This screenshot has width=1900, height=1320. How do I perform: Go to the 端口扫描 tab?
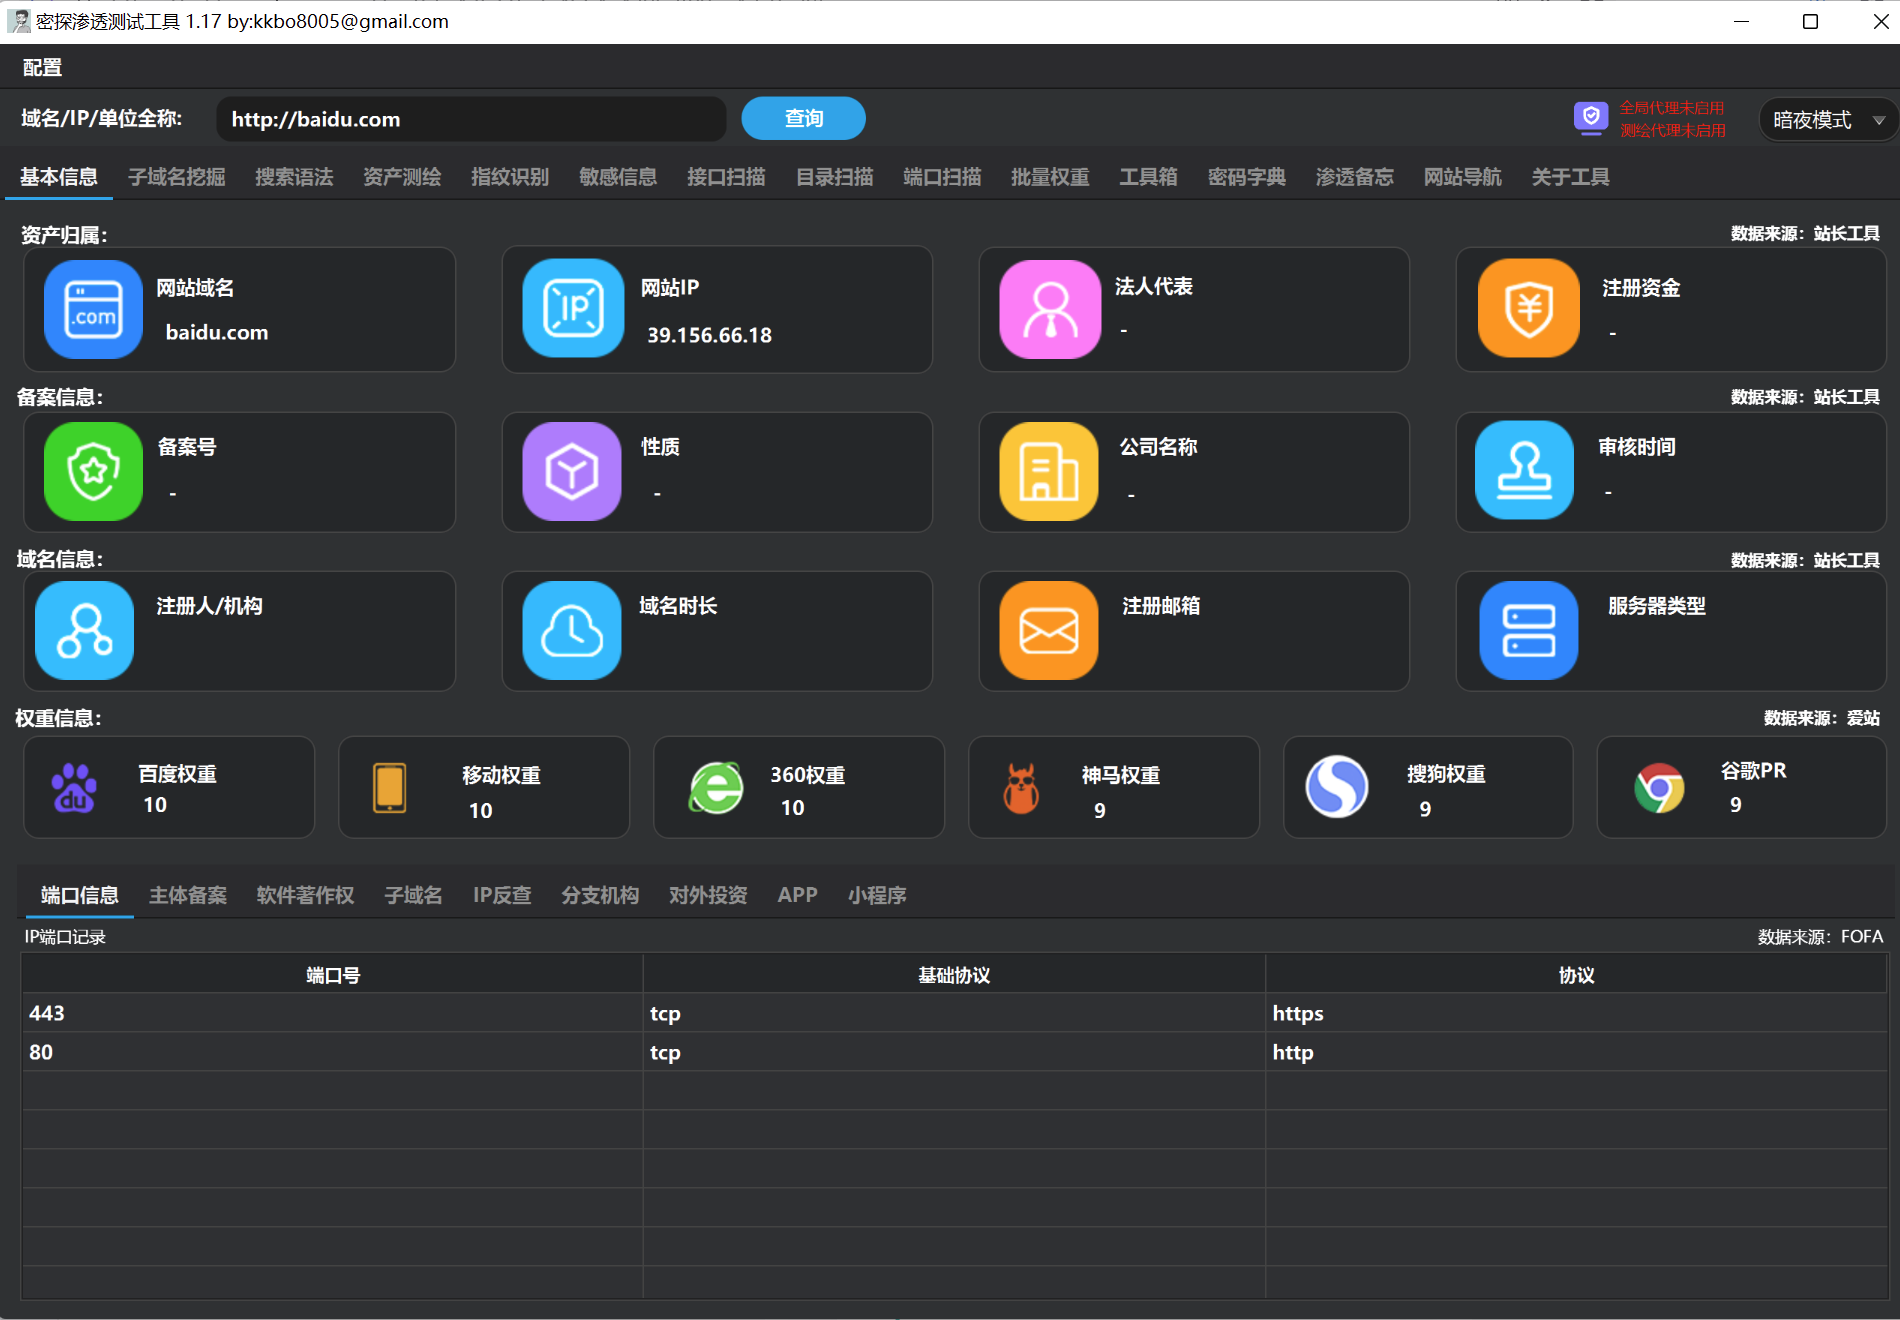click(x=942, y=177)
